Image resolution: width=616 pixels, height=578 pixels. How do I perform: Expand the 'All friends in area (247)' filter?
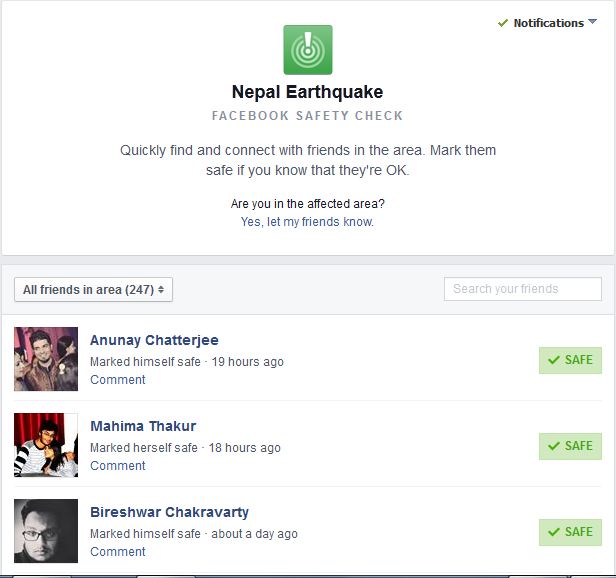[x=94, y=290]
